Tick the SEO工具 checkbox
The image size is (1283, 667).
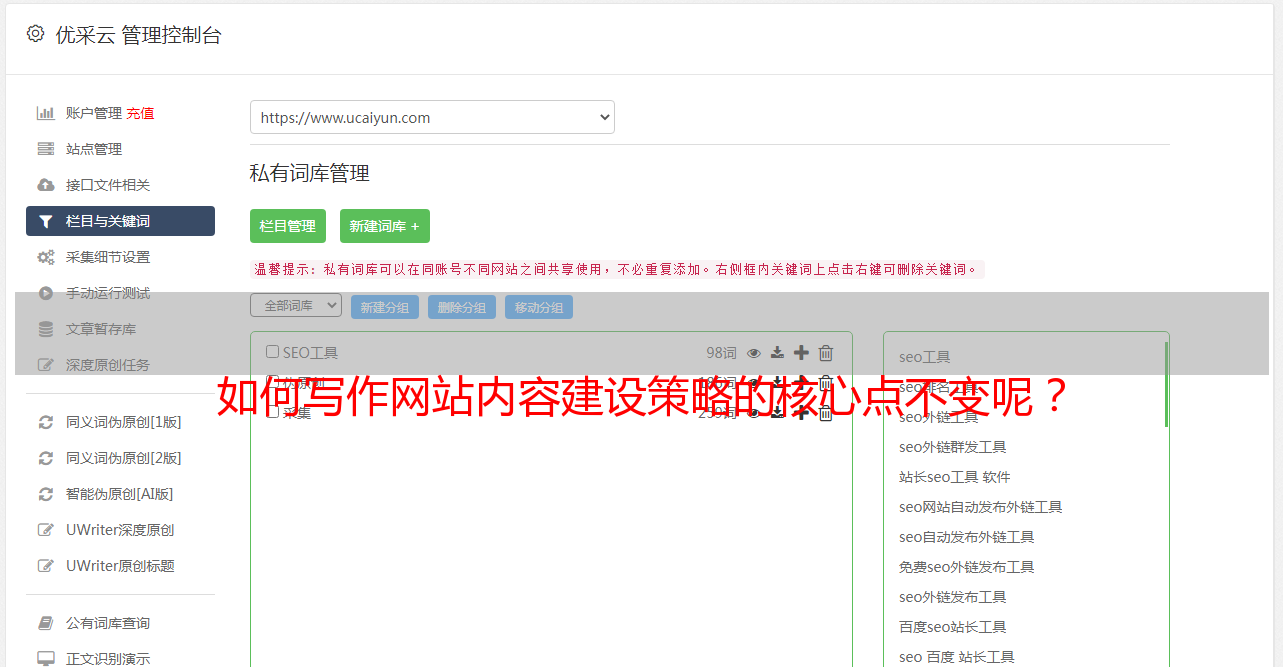tap(272, 352)
